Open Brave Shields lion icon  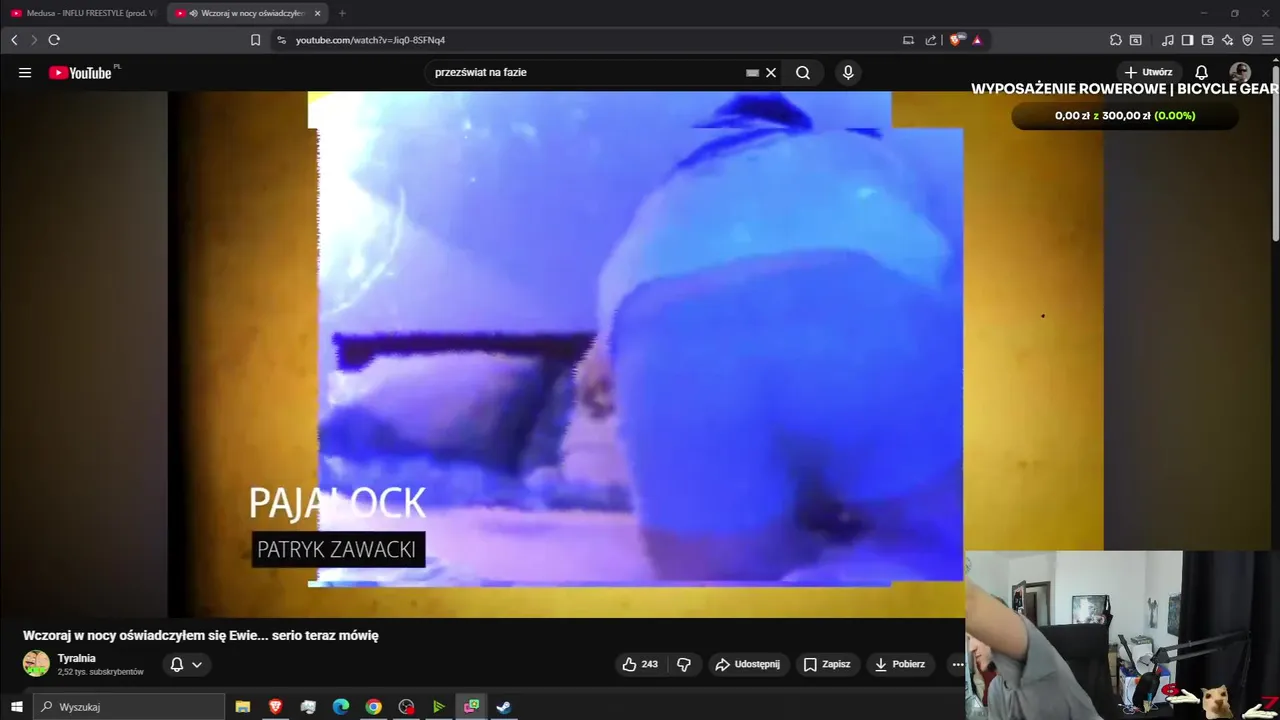pos(956,40)
